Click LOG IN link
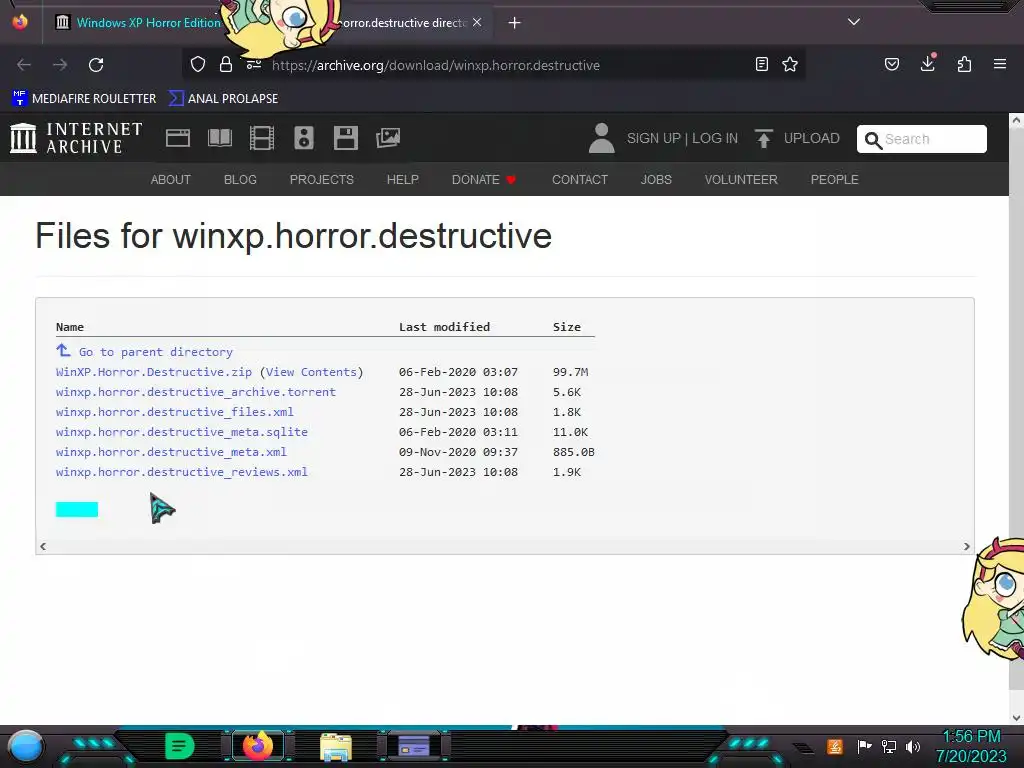1024x768 pixels. point(714,138)
